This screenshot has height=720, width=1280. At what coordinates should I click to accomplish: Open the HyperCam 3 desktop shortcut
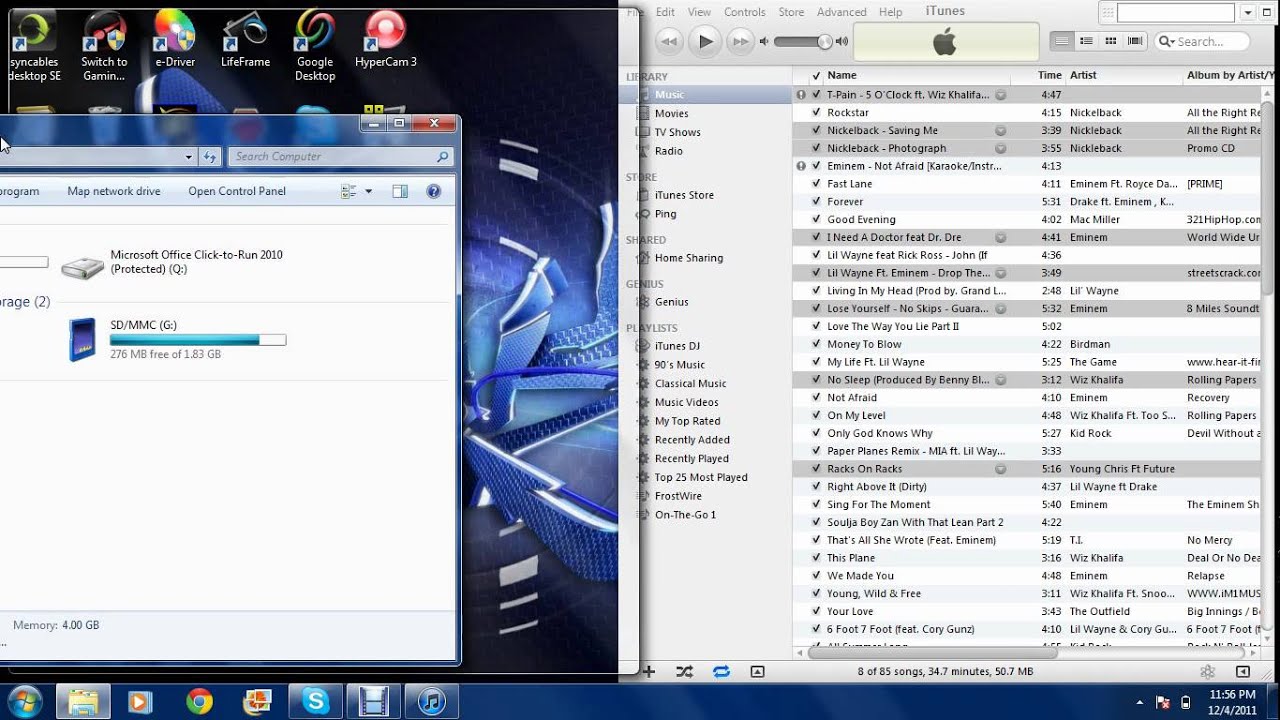tap(385, 40)
